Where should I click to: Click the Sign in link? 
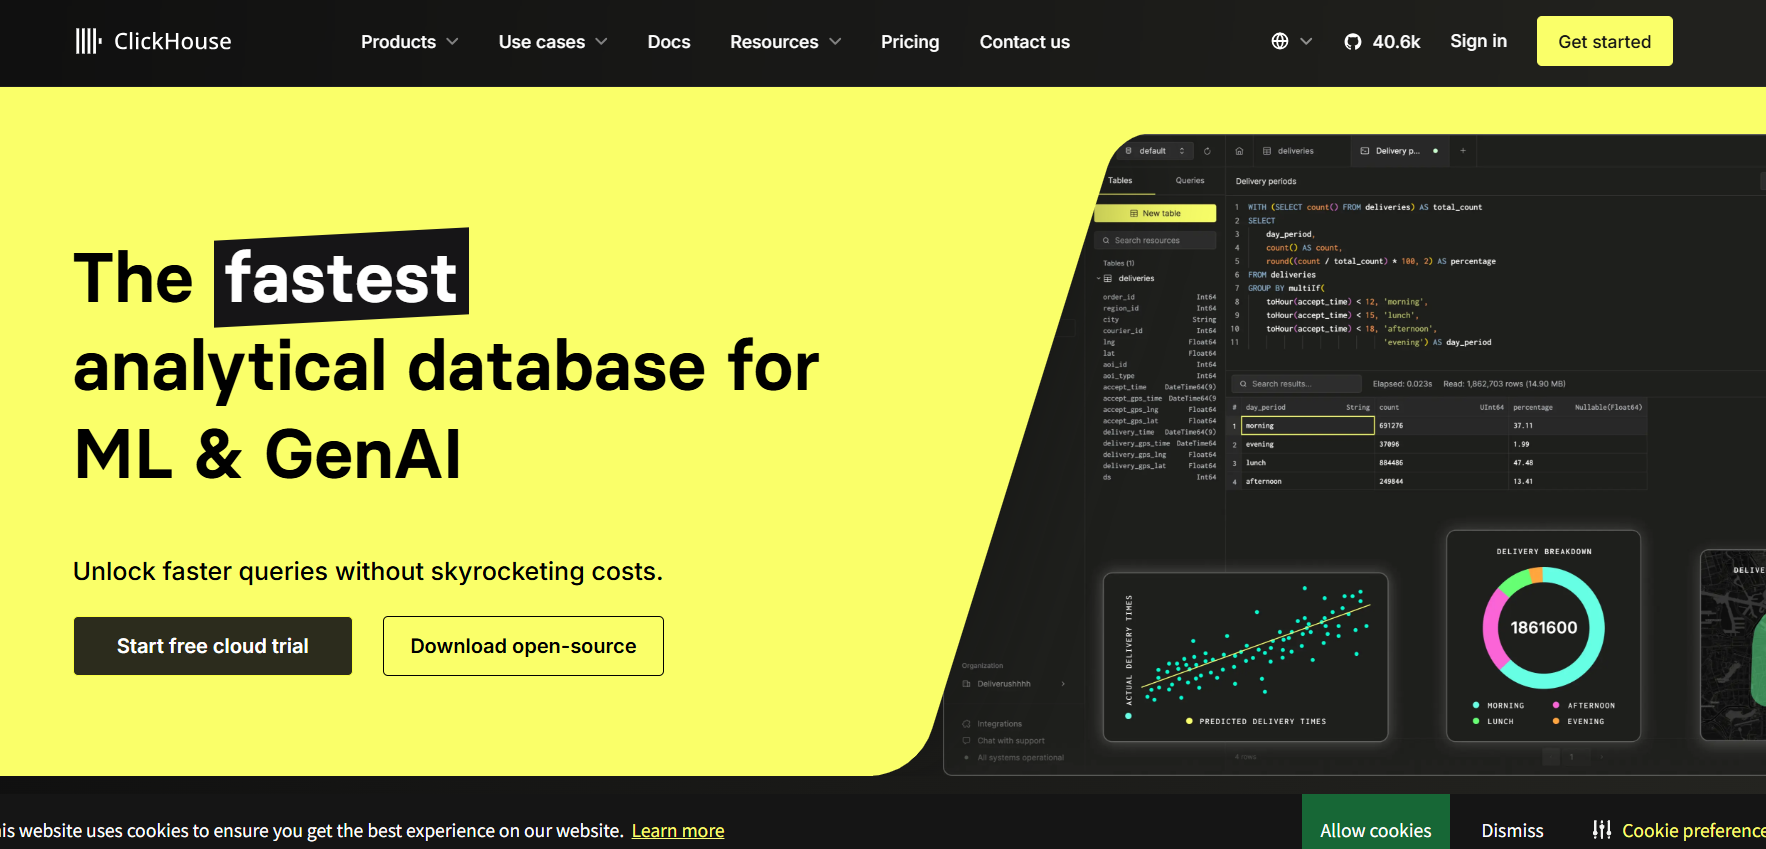tap(1478, 41)
